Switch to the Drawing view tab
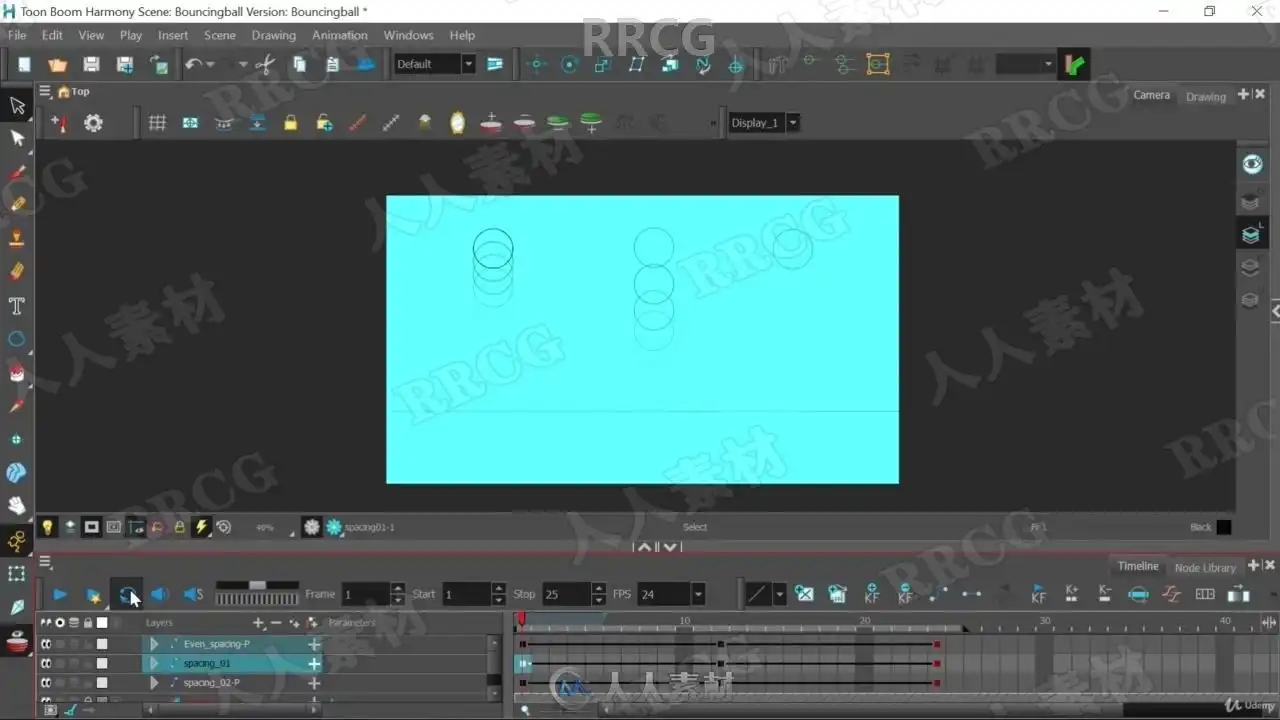The image size is (1280, 720). pyautogui.click(x=1206, y=96)
